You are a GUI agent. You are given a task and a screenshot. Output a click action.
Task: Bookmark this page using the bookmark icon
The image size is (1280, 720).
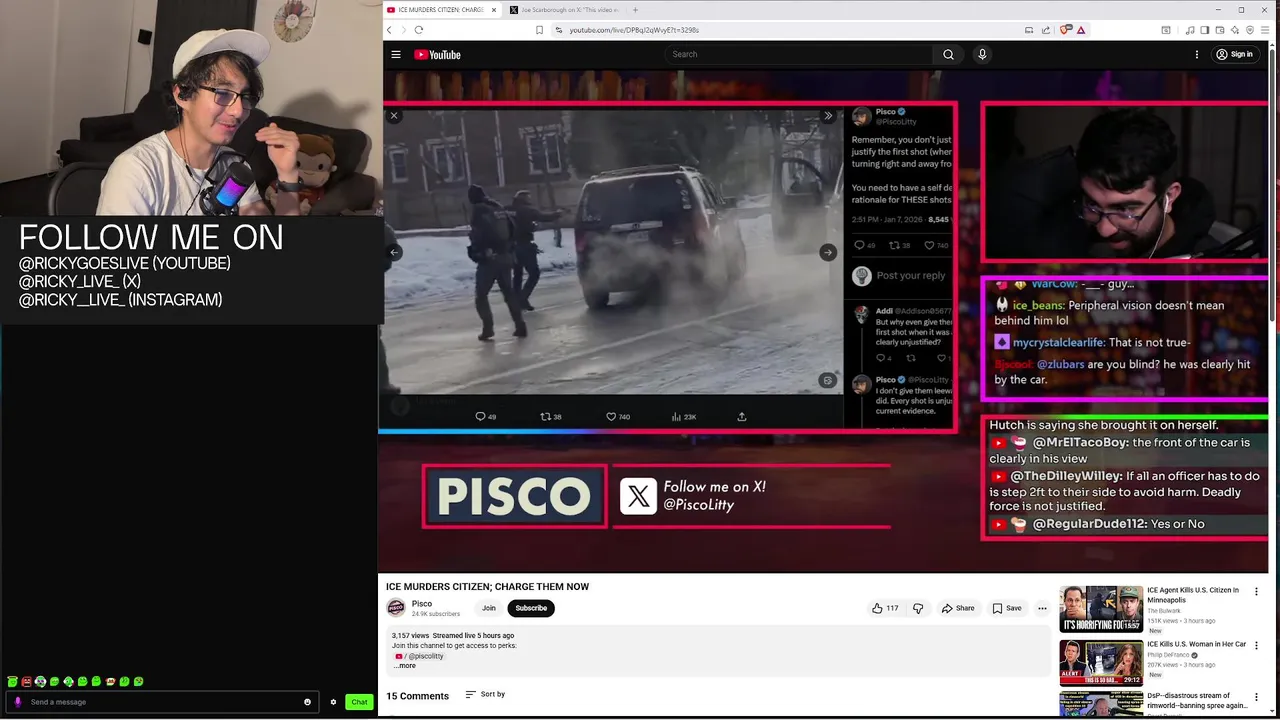tap(539, 30)
